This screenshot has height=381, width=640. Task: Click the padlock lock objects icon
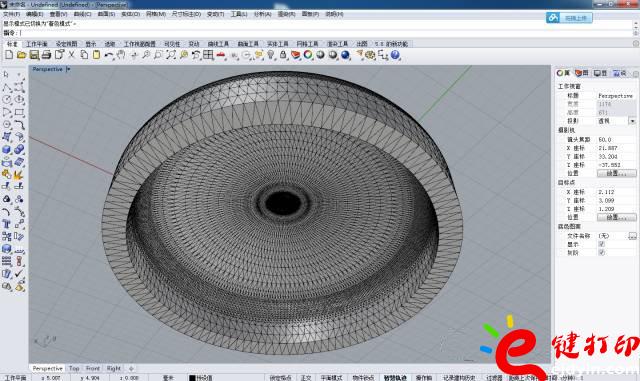point(283,55)
